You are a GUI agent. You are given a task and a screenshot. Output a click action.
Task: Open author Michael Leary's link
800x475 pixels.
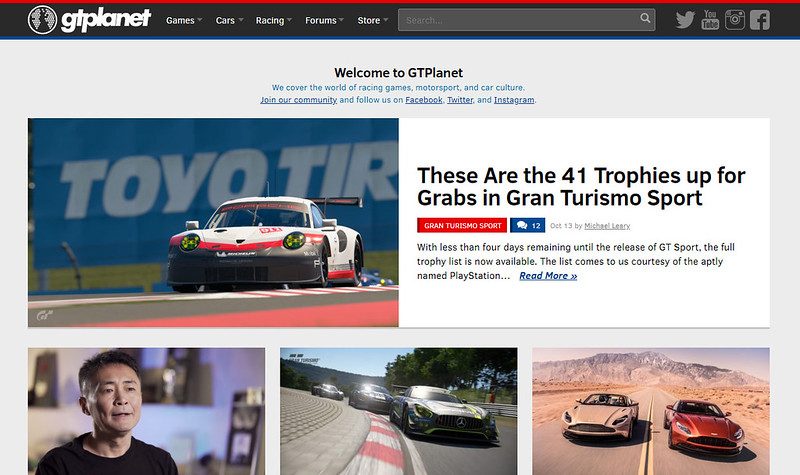607,226
